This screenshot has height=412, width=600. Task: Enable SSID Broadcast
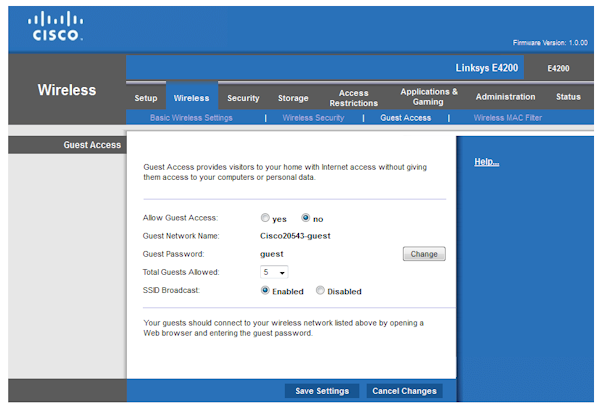266,291
